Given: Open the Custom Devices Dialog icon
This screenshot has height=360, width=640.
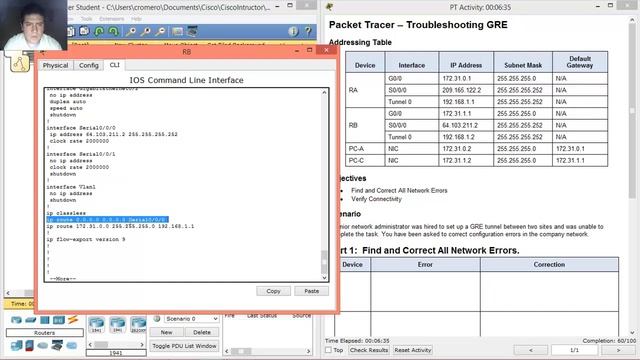Looking at the screenshot, I should click(x=192, y=31).
